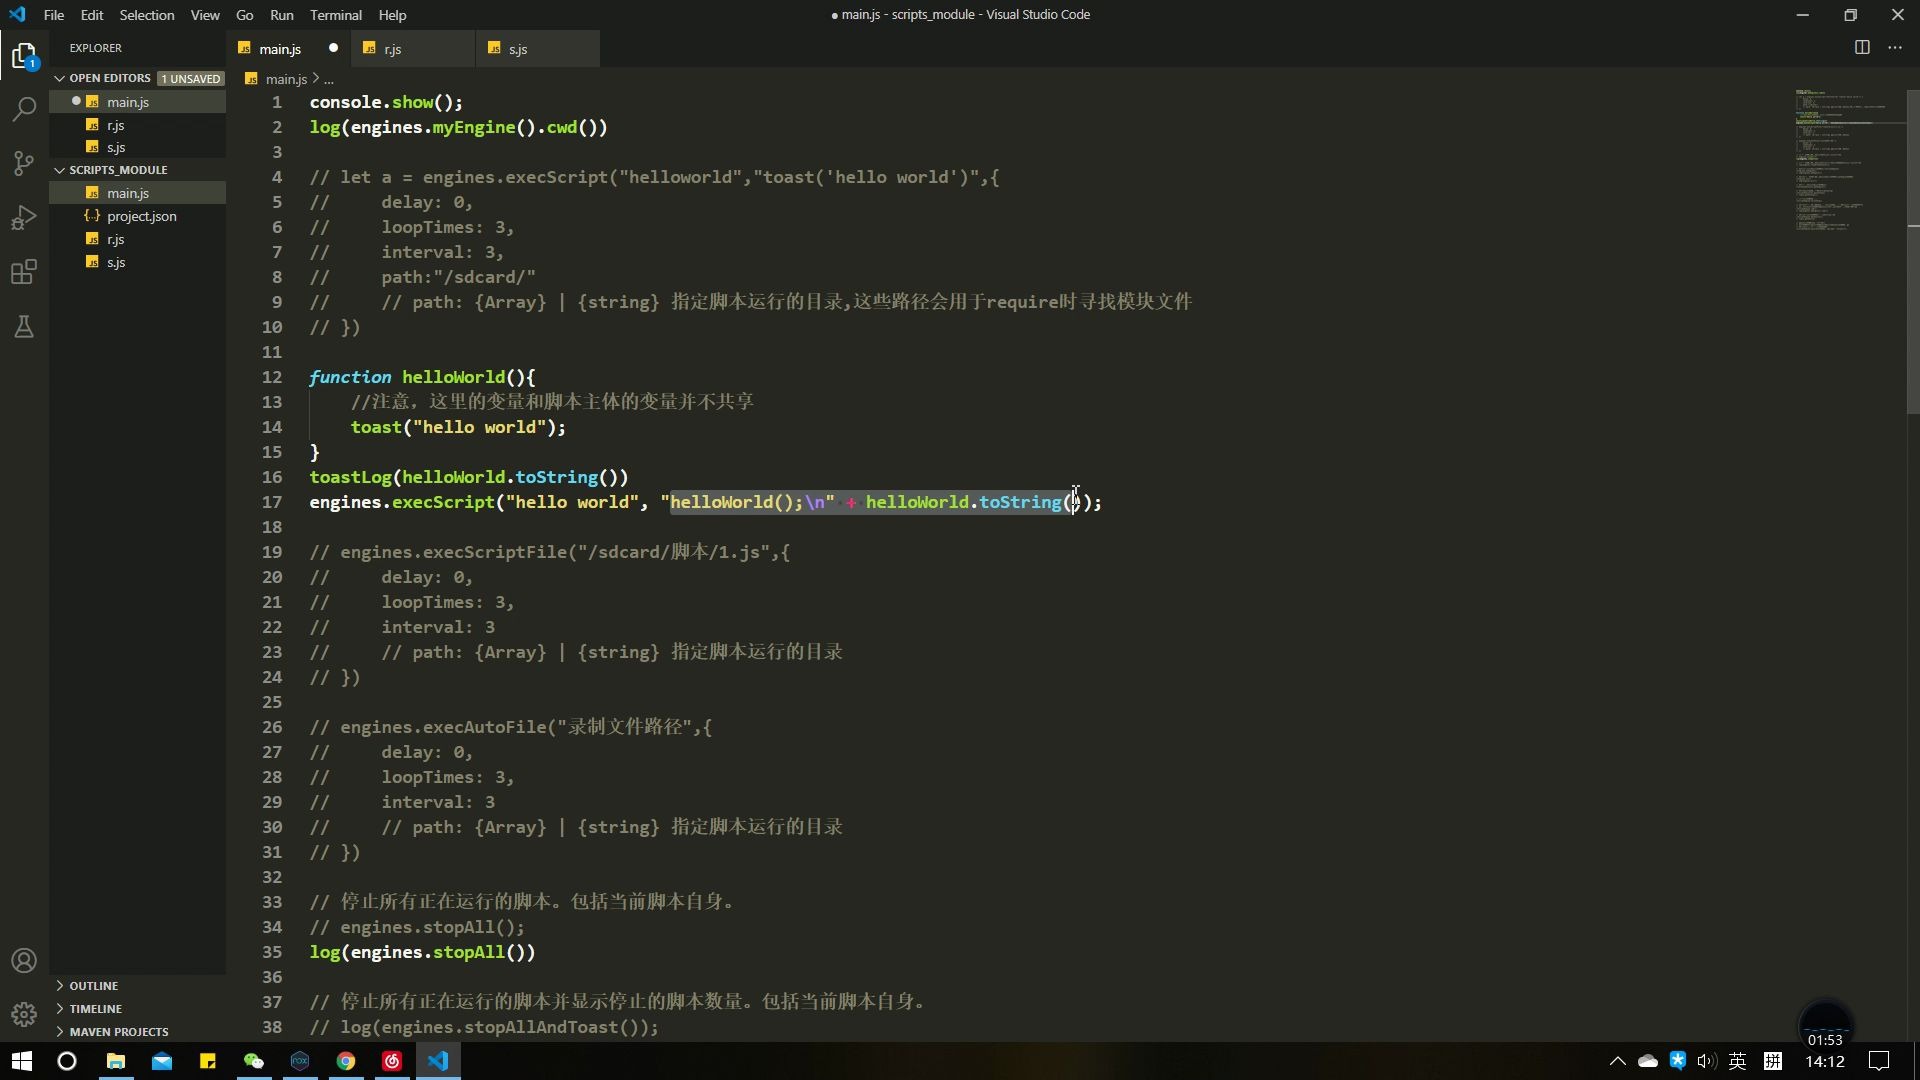Open the Manage gear settings
Screen dimensions: 1920x1080
(24, 1014)
